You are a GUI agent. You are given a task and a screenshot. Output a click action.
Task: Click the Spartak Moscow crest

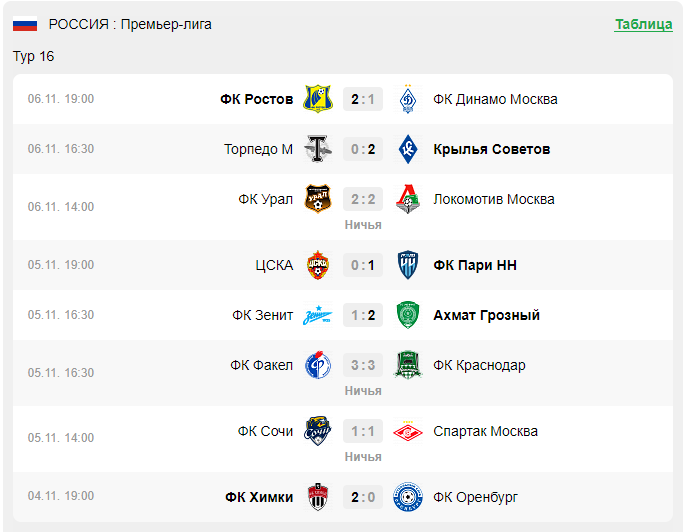click(x=408, y=431)
